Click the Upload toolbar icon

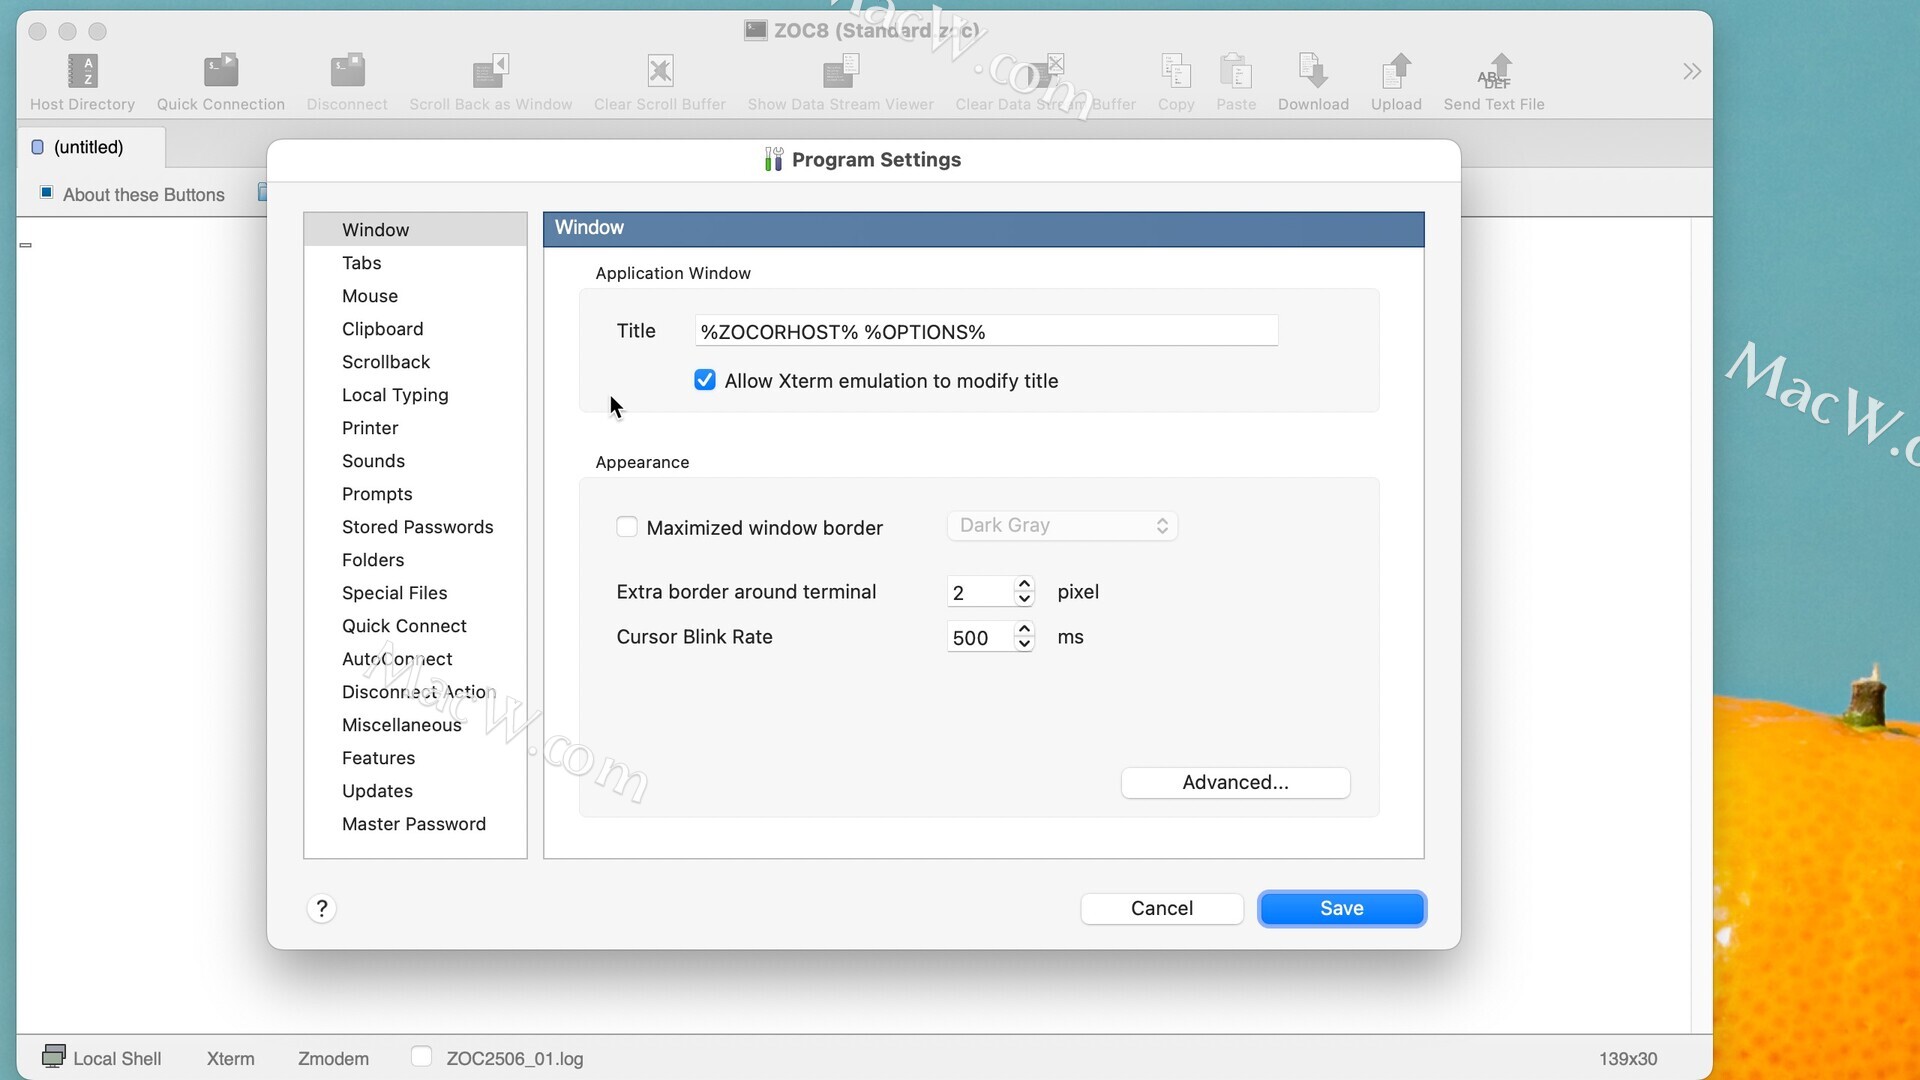(1396, 71)
